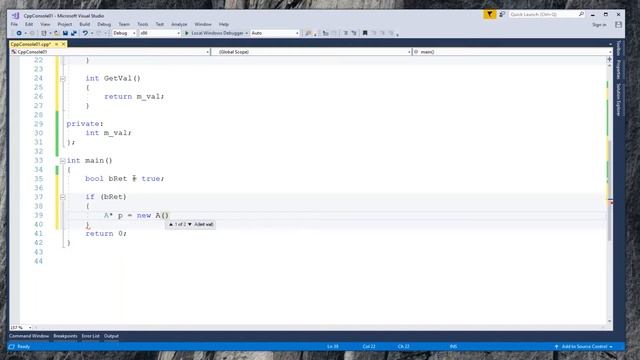Viewport: 640px width, 360px height.
Task: Undo the last edit
Action: pyautogui.click(x=85, y=33)
